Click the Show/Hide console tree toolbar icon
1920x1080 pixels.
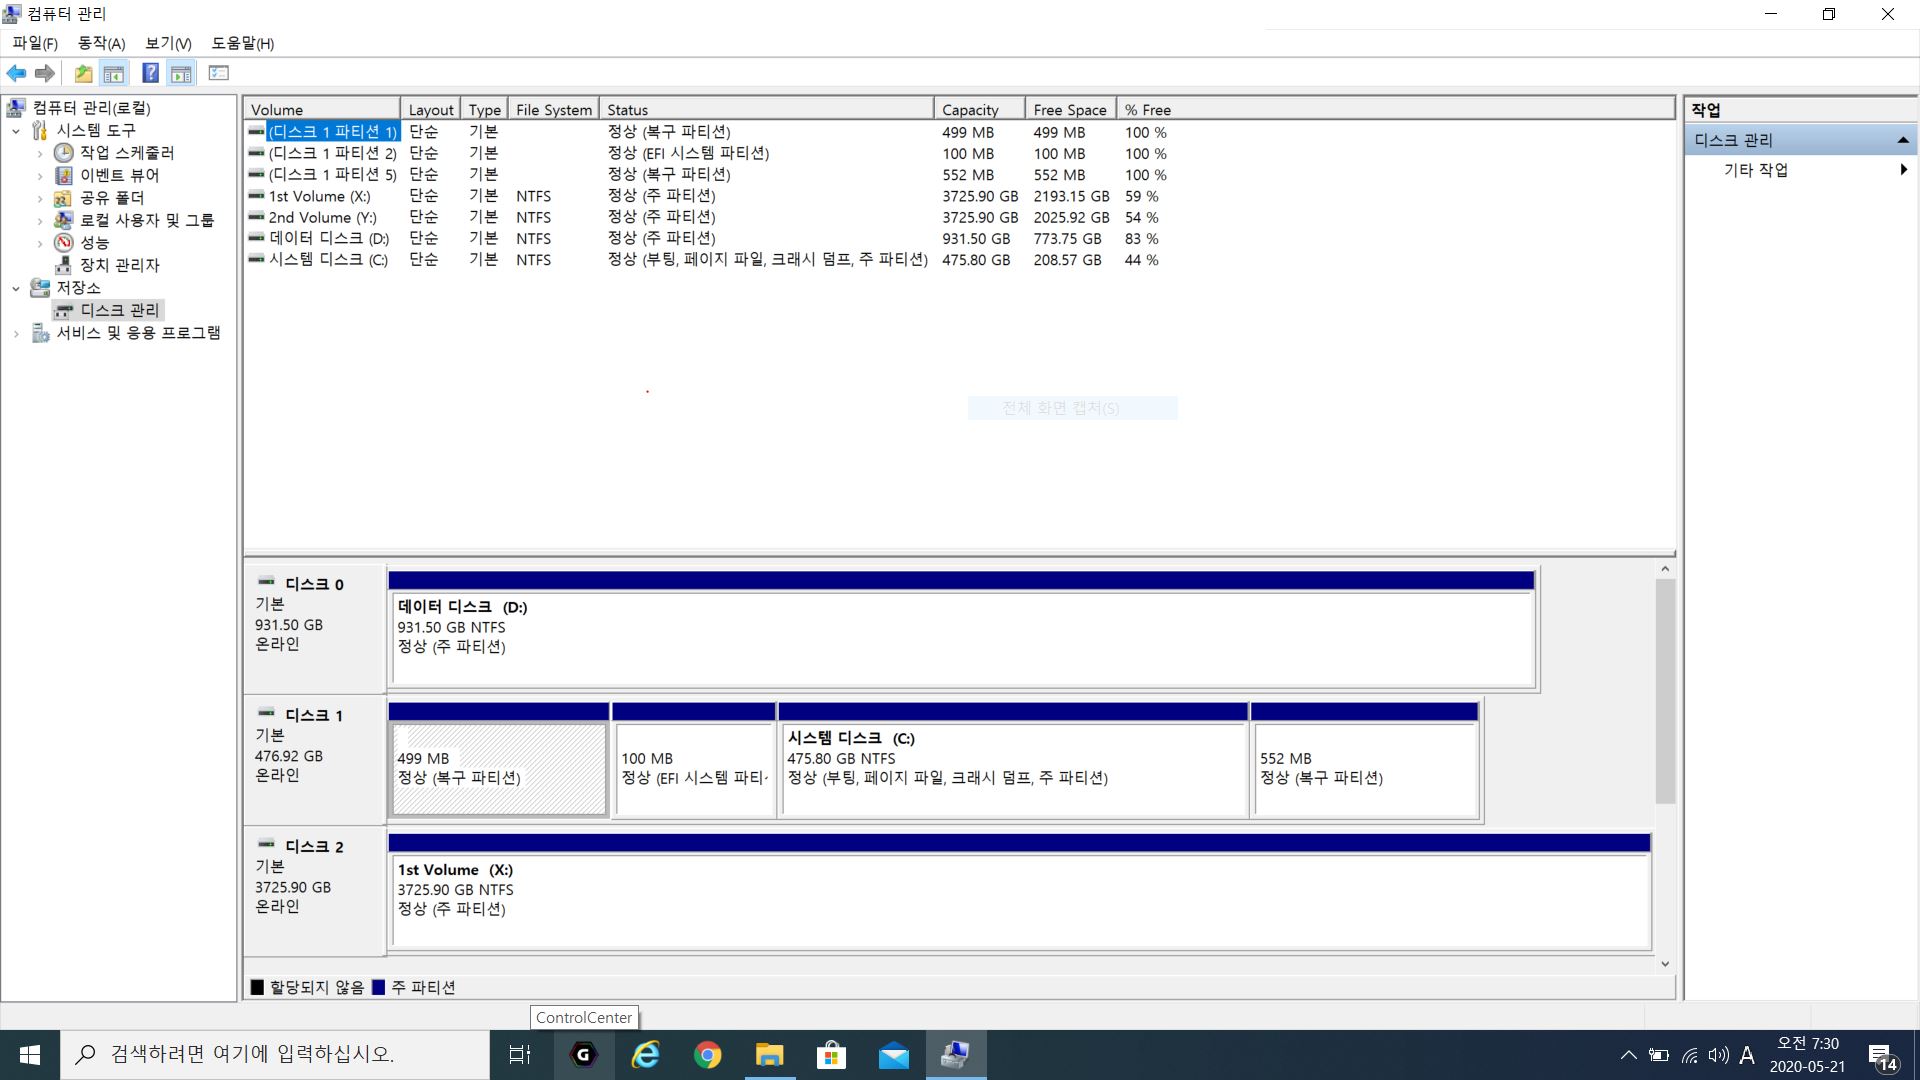click(114, 73)
